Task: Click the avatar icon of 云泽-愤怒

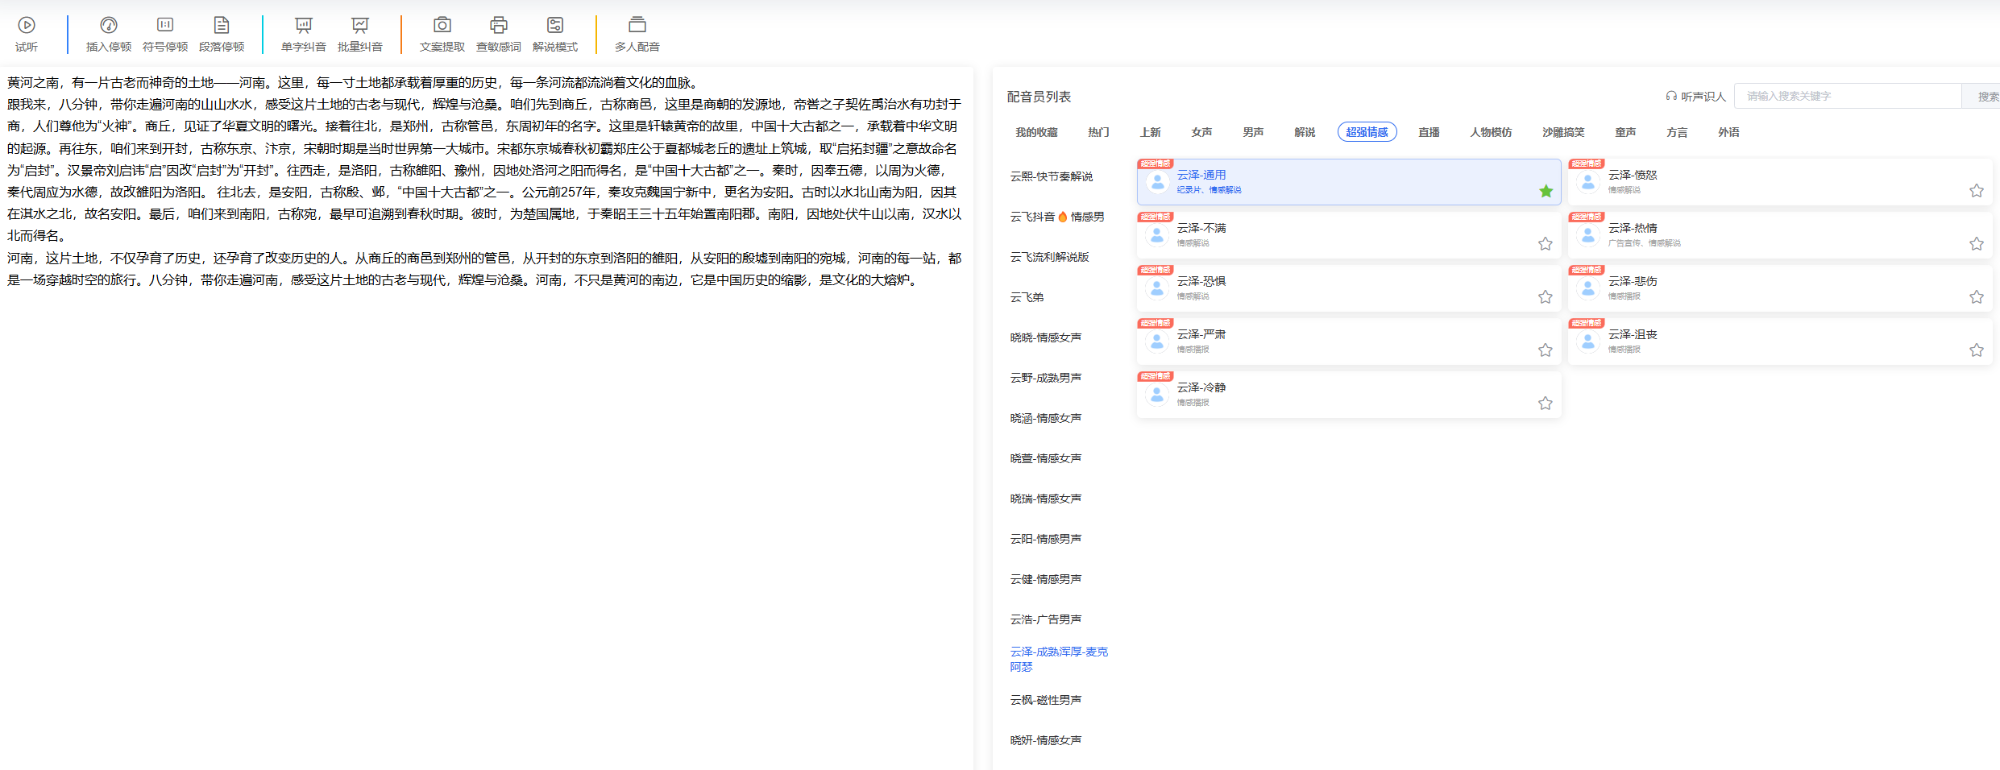Action: click(1588, 182)
